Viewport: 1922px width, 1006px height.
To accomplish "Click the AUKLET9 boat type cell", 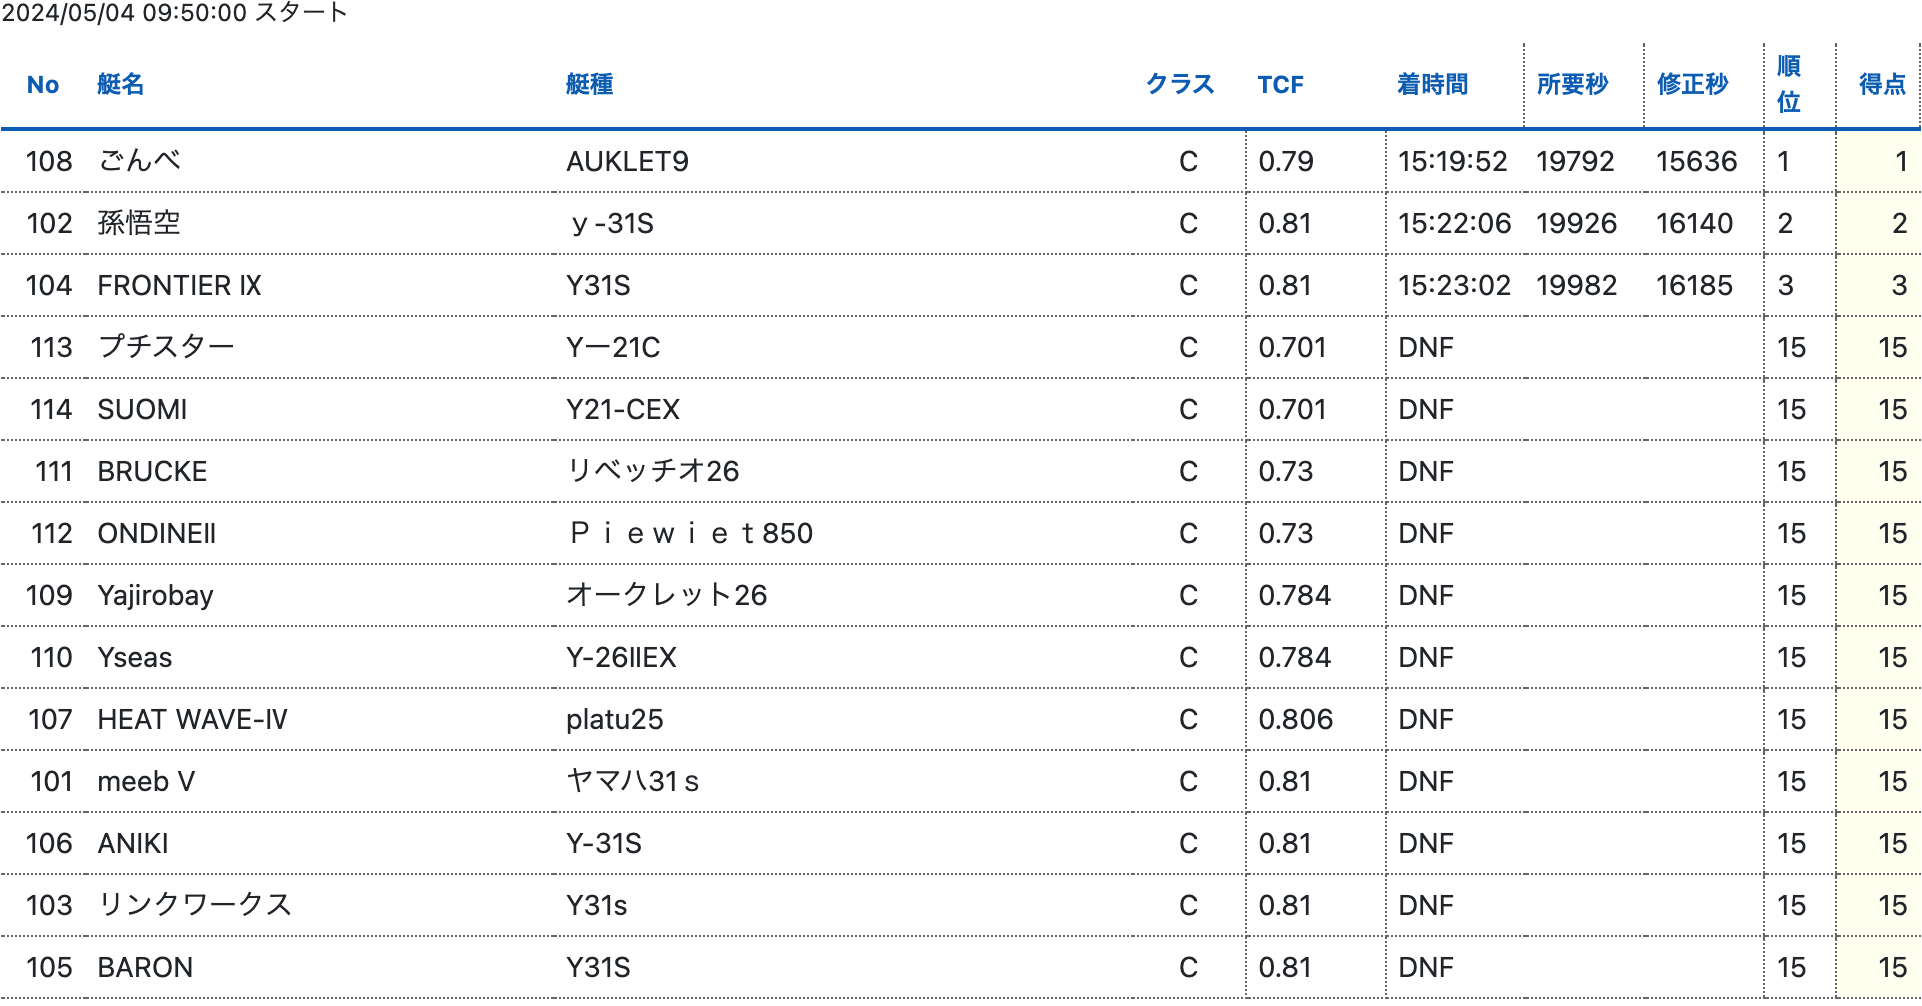I will [627, 162].
